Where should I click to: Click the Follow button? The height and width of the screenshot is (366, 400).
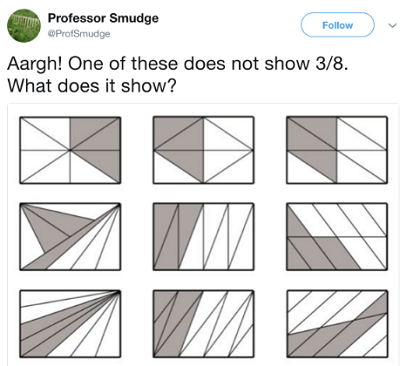(338, 25)
